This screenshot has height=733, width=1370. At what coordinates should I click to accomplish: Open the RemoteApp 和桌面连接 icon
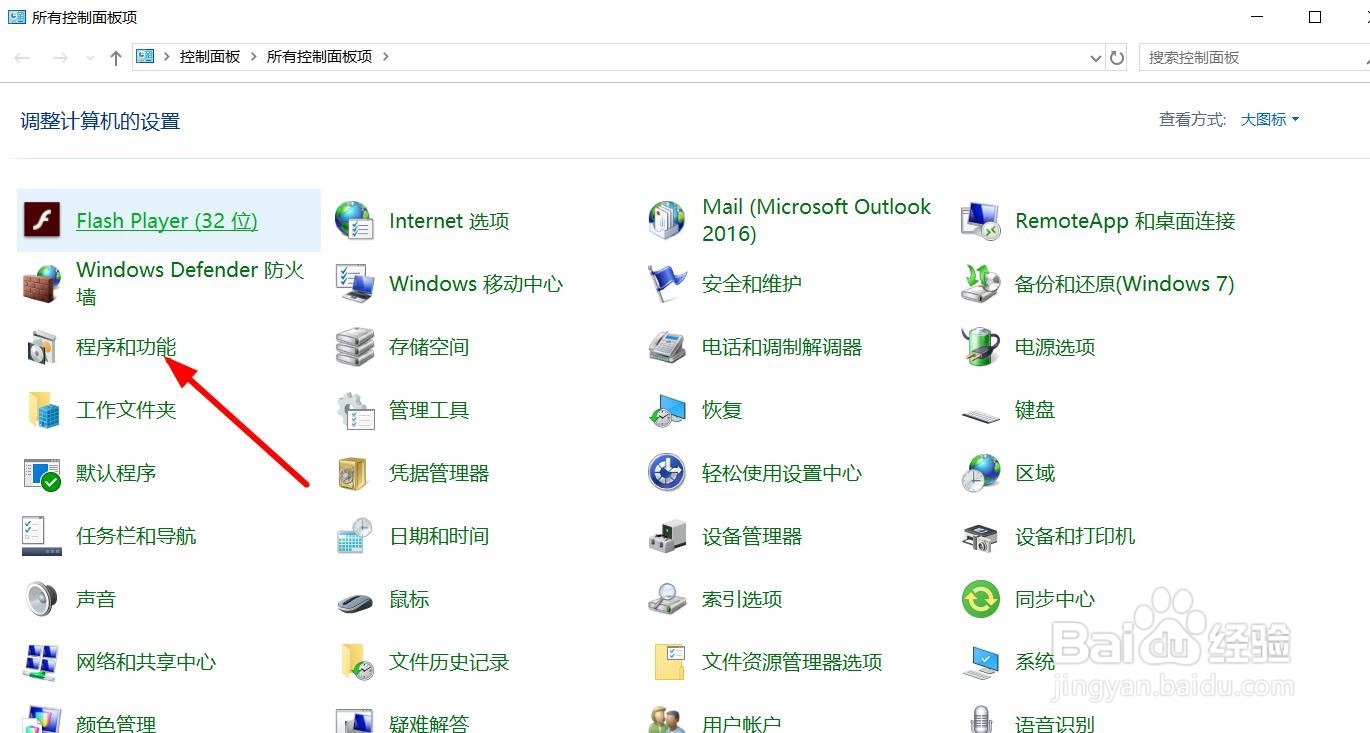(980, 220)
